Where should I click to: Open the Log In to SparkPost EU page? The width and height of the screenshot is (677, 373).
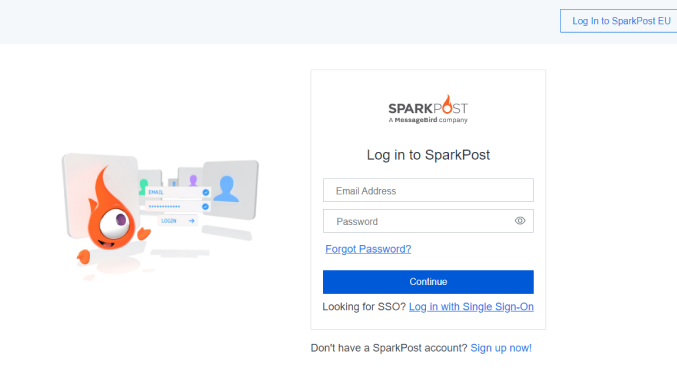point(620,21)
